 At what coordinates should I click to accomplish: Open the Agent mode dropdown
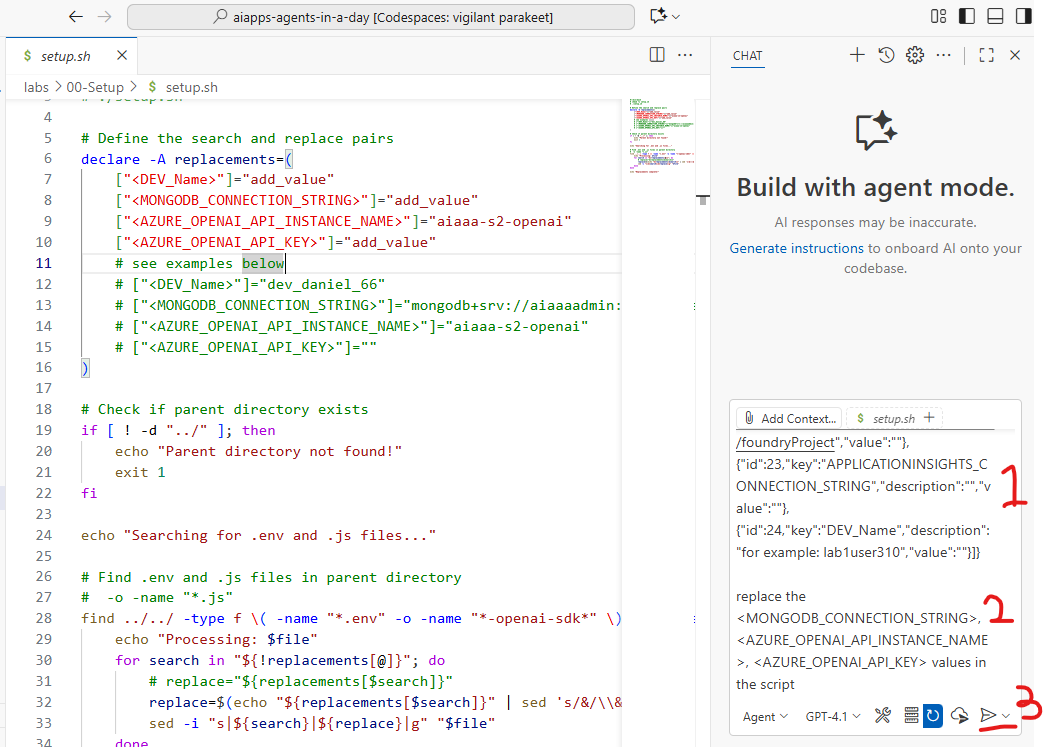[765, 716]
